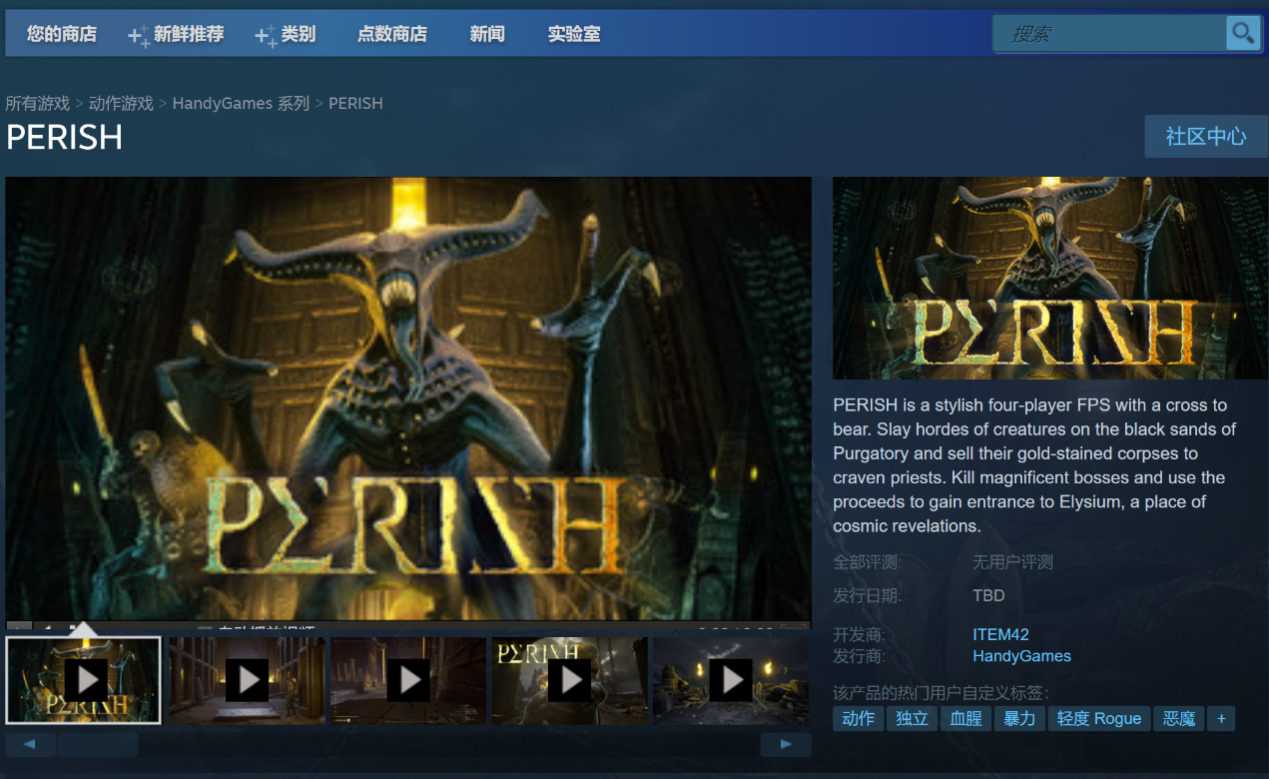Viewport: 1269px width, 779px height.
Task: Play the fifth video thumbnail
Action: pos(731,680)
